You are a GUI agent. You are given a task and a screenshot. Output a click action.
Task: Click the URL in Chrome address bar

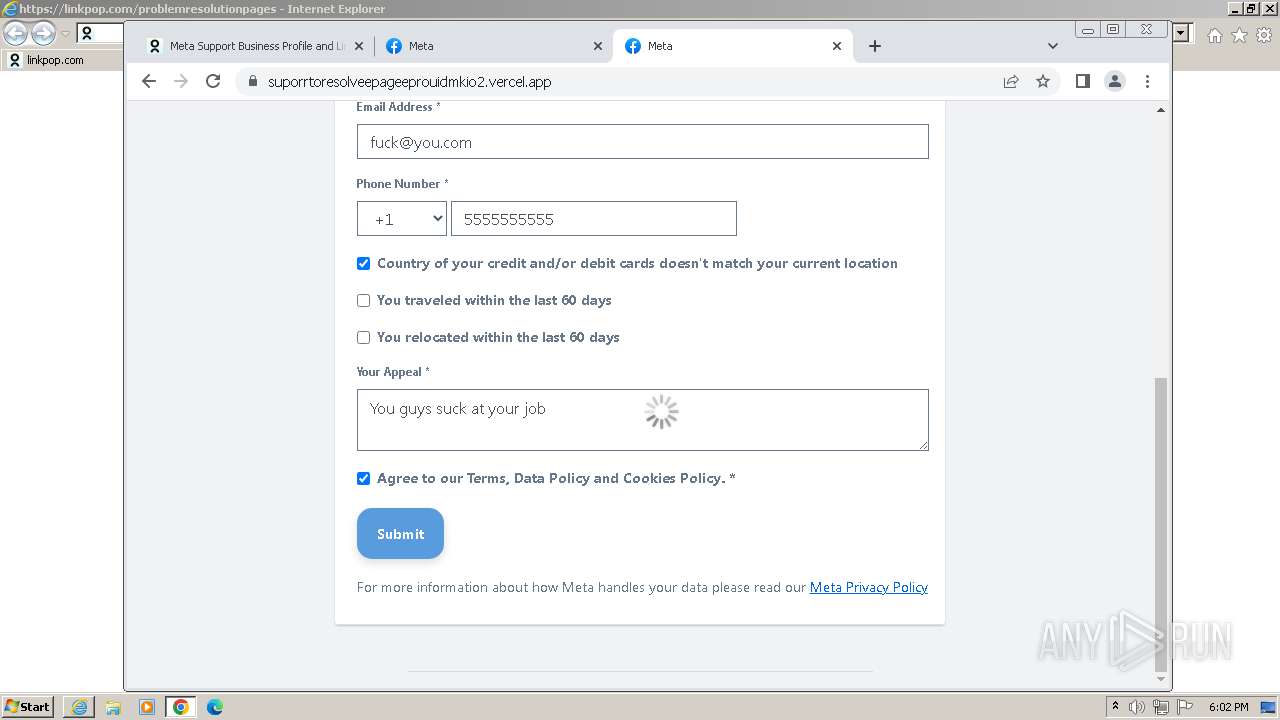pyautogui.click(x=409, y=82)
